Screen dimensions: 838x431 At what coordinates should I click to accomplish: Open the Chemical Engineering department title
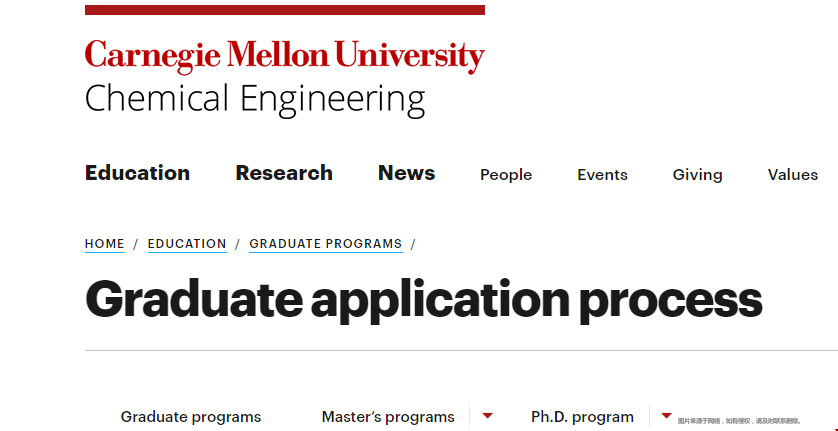(255, 100)
